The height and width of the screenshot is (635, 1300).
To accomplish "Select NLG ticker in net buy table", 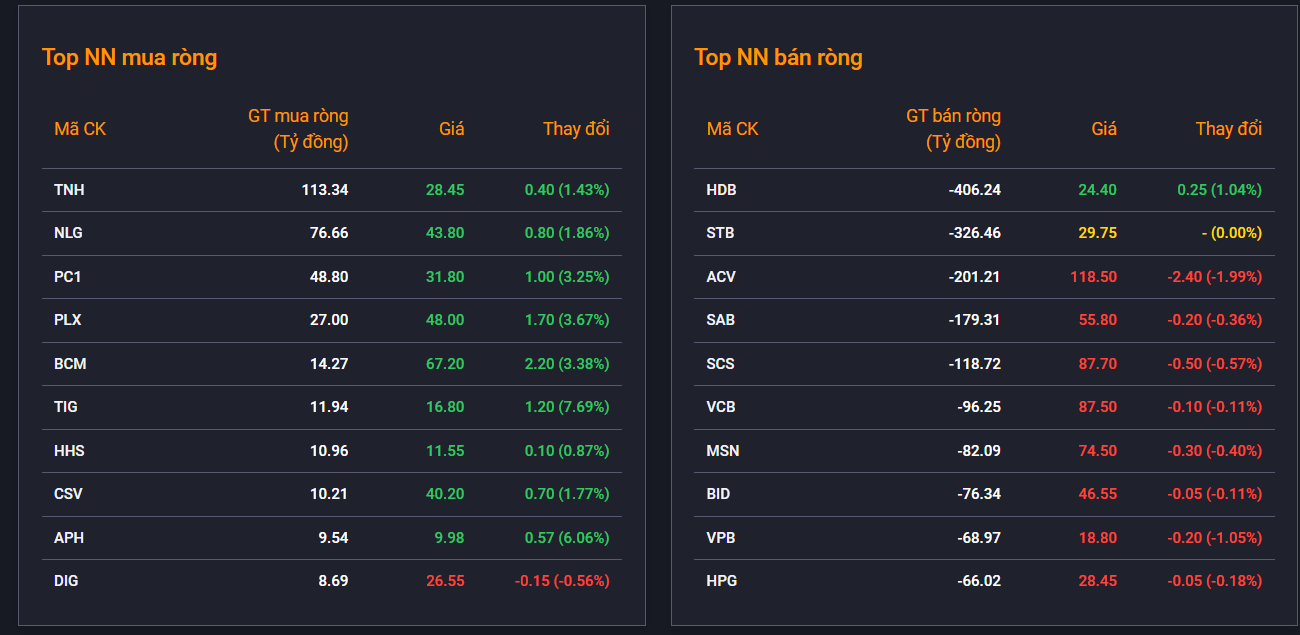I will (68, 233).
